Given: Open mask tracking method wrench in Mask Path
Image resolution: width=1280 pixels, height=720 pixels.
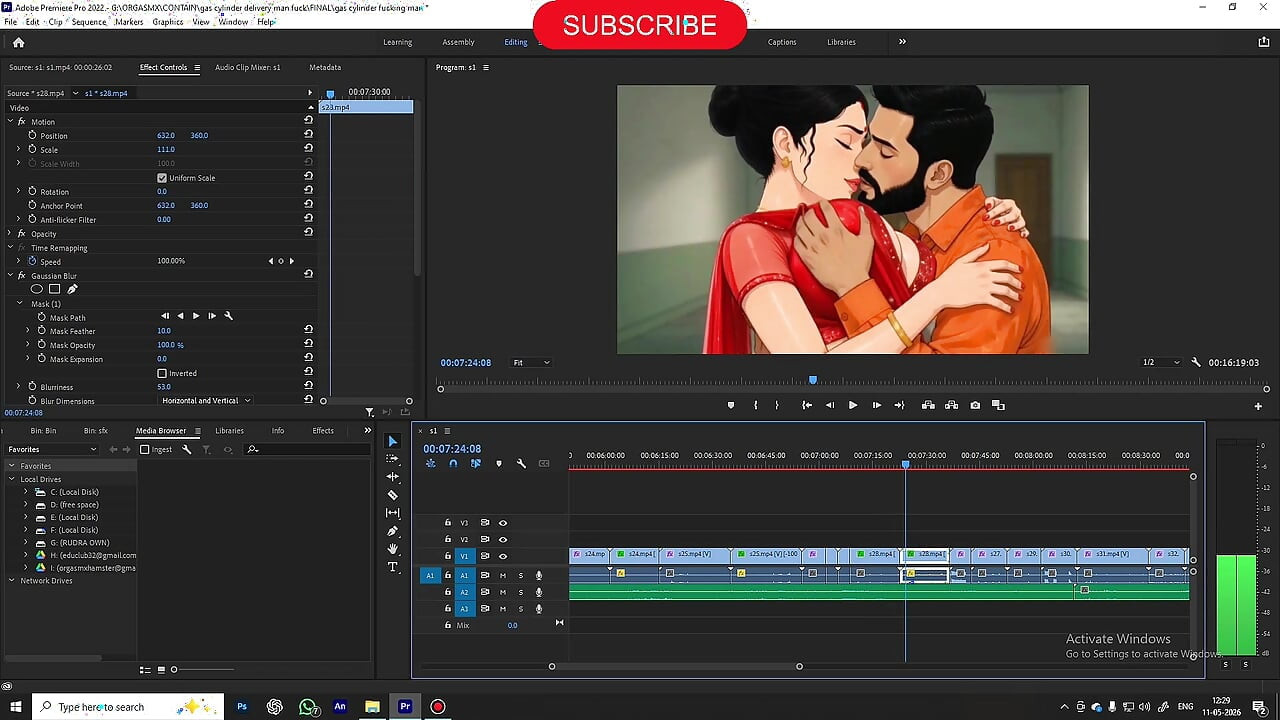Looking at the screenshot, I should (x=228, y=316).
